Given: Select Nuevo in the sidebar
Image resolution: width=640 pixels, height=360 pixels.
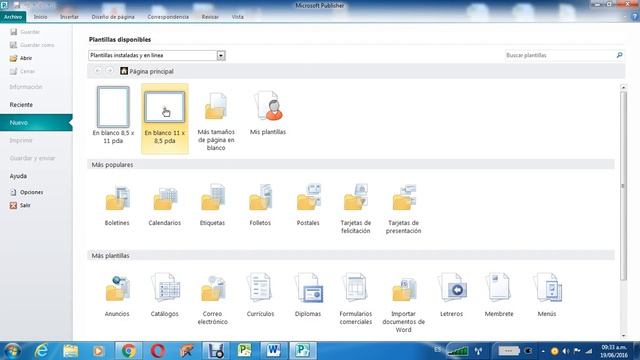Looking at the screenshot, I should tap(36, 122).
